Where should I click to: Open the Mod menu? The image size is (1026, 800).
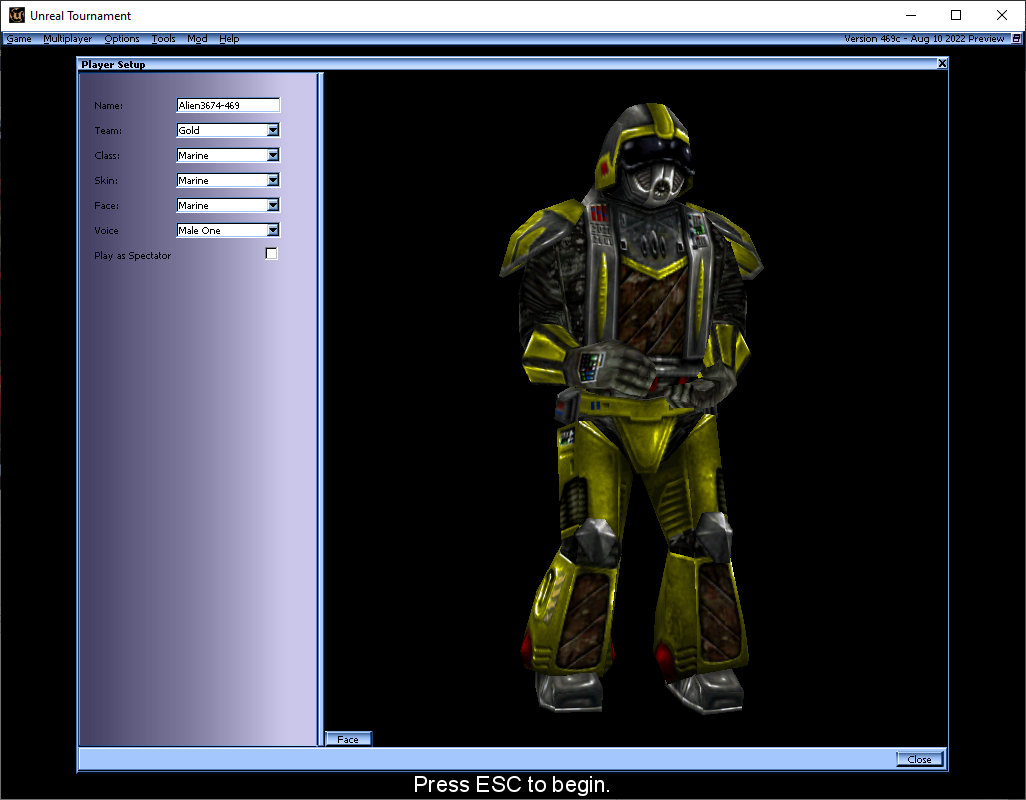197,39
